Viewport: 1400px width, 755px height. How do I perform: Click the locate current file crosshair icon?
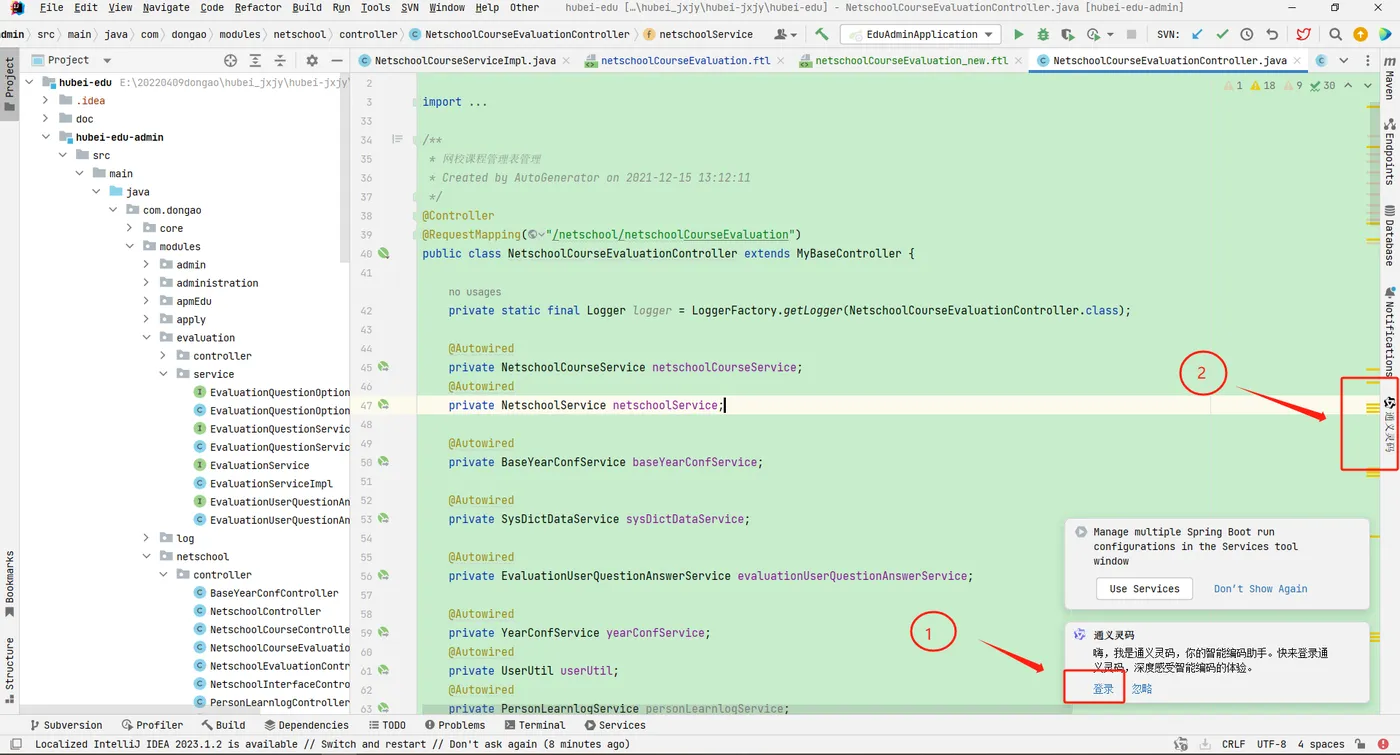230,60
